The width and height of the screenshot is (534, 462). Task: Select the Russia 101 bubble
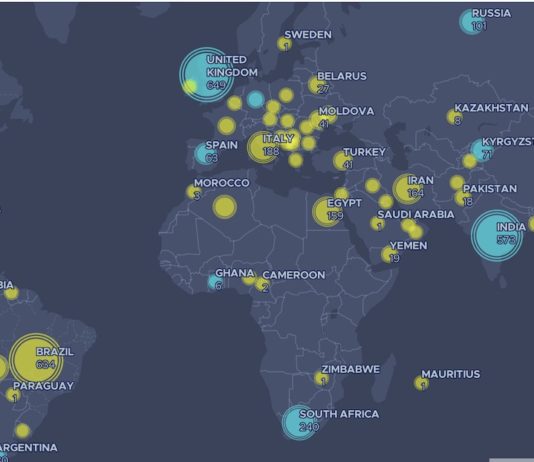click(x=472, y=21)
